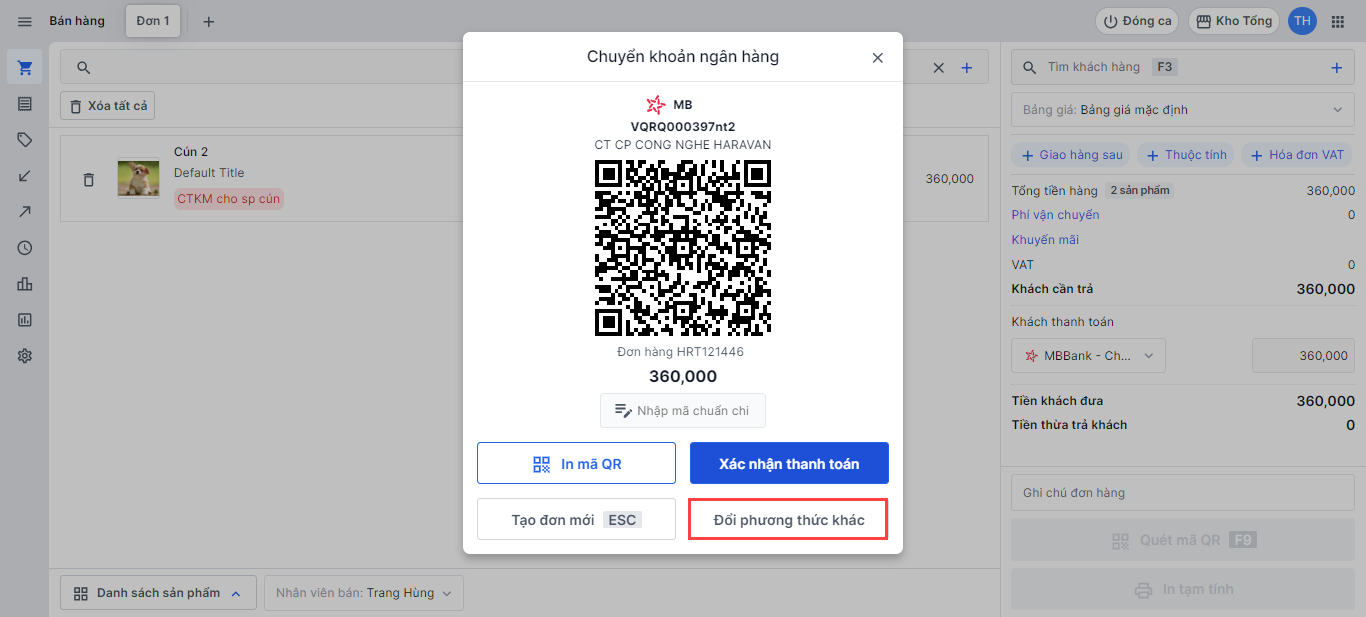Open the bar chart reports icon
The width and height of the screenshot is (1366, 617).
click(x=25, y=284)
